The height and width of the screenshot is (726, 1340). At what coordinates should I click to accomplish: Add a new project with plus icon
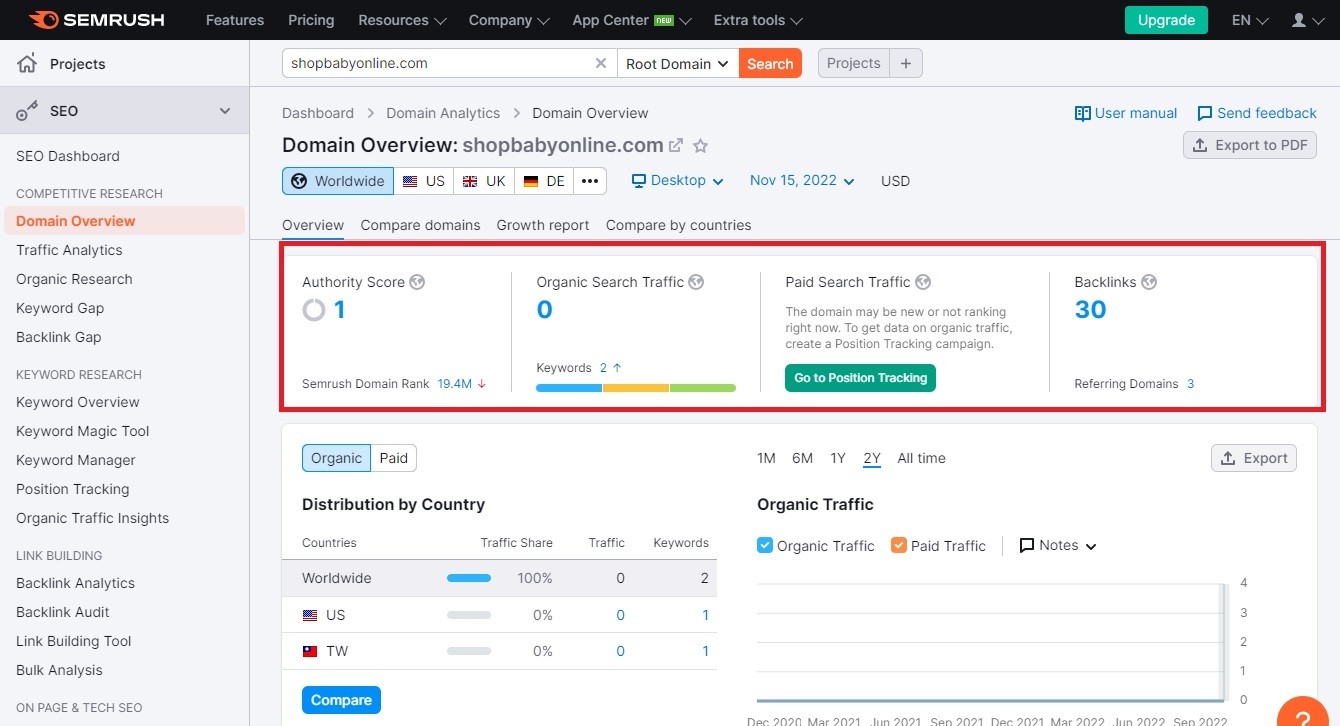pyautogui.click(x=906, y=63)
